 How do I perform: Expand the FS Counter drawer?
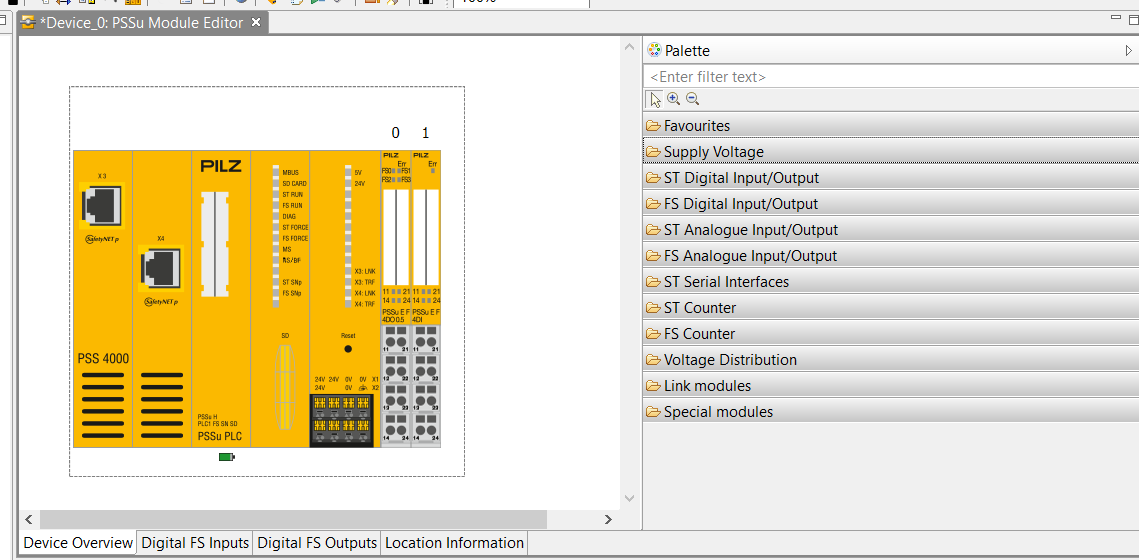click(x=891, y=334)
